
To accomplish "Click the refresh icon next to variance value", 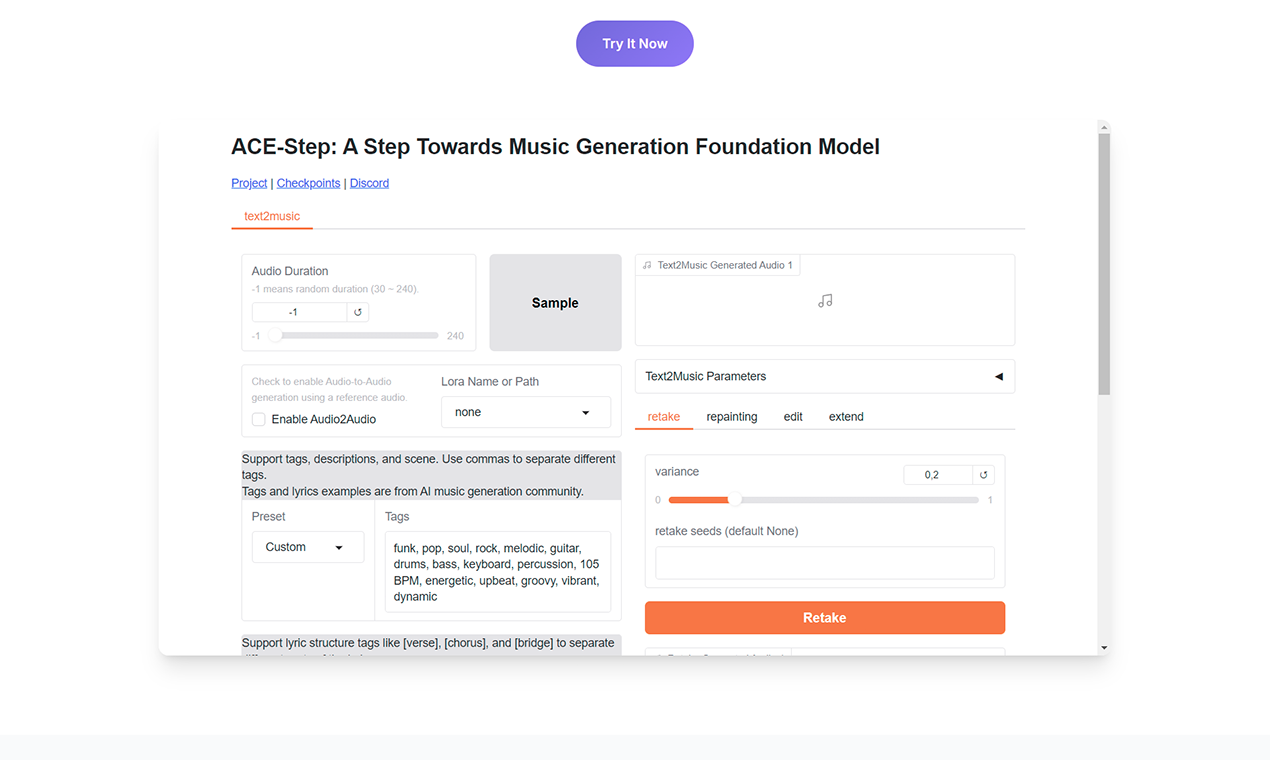I will pos(985,474).
